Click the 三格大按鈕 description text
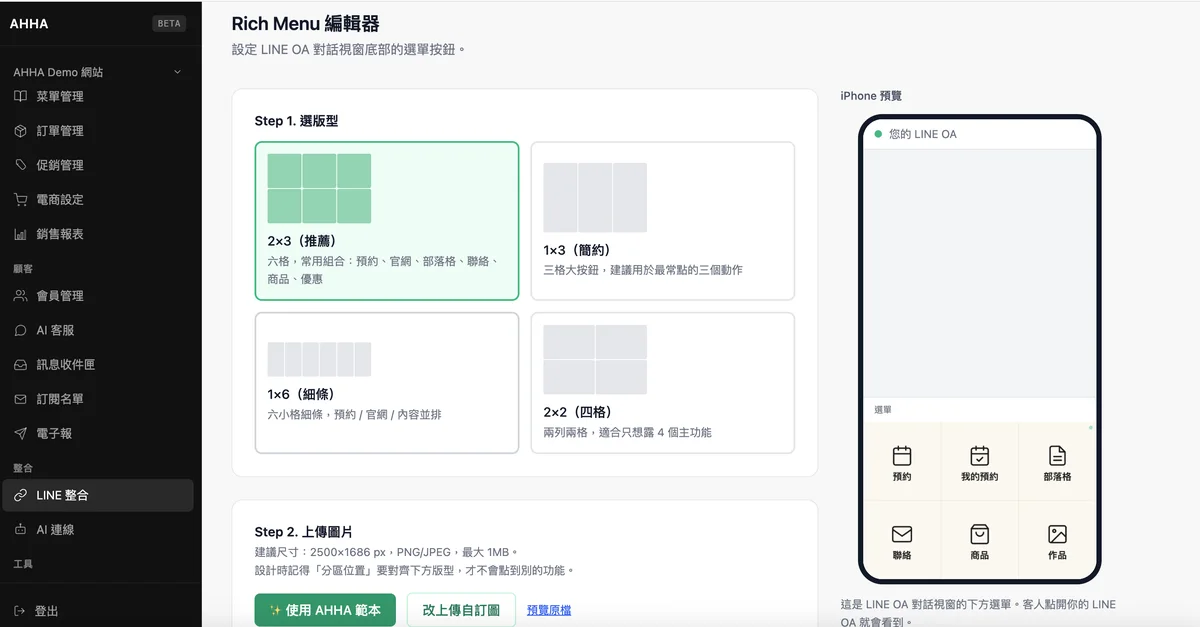This screenshot has width=1200, height=627. 643,270
